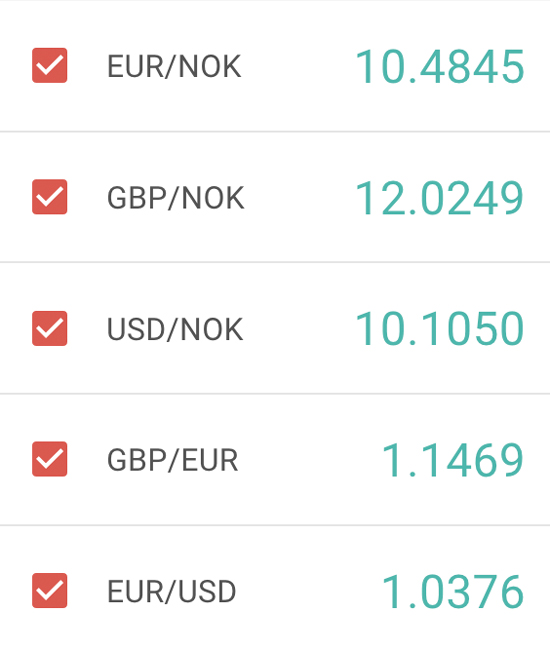550x650 pixels.
Task: Choose the USD/NOK list row
Action: click(x=275, y=328)
